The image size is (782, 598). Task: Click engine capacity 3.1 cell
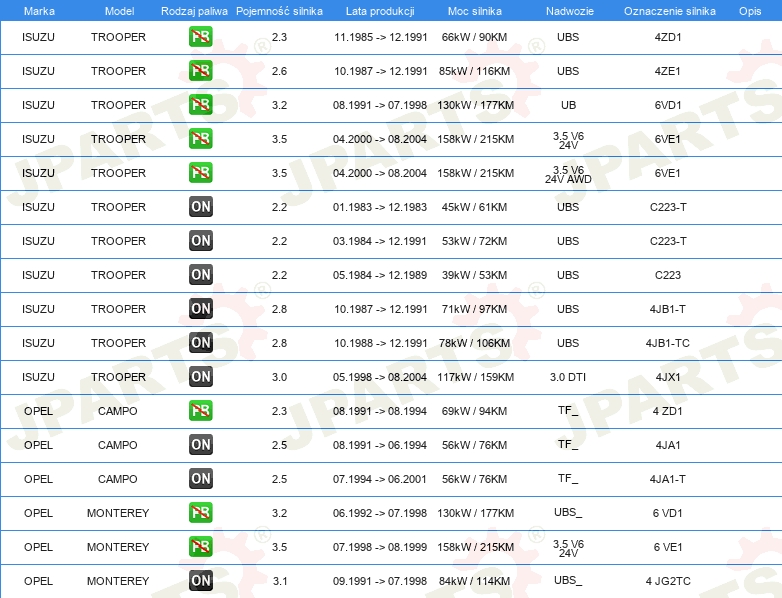pos(280,581)
